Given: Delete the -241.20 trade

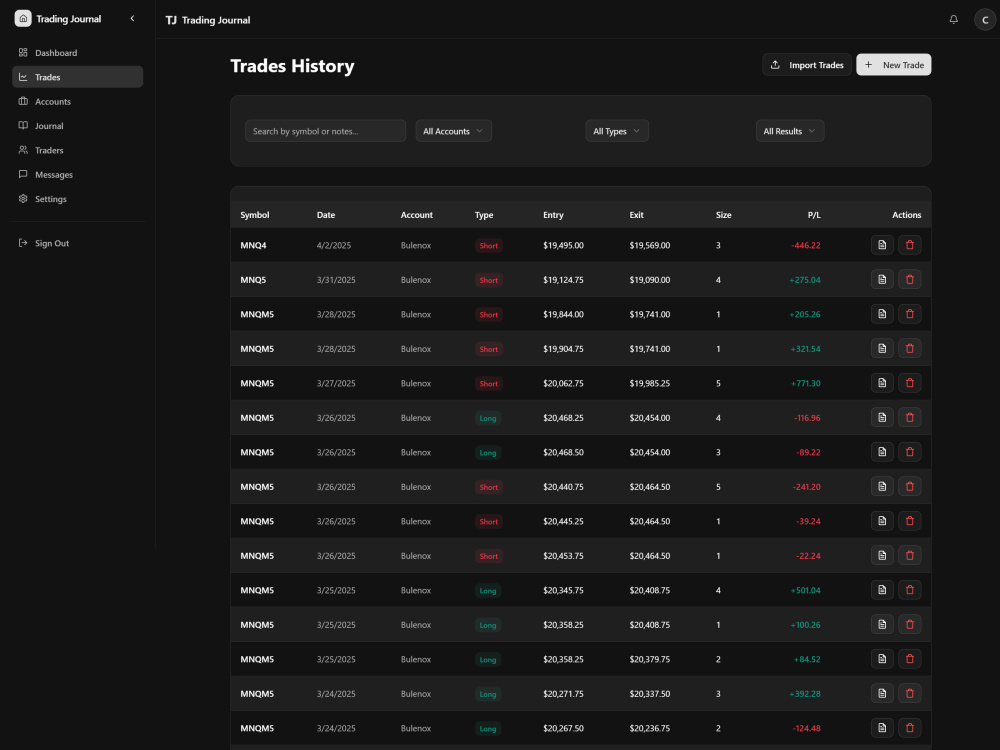Looking at the screenshot, I should [x=909, y=486].
